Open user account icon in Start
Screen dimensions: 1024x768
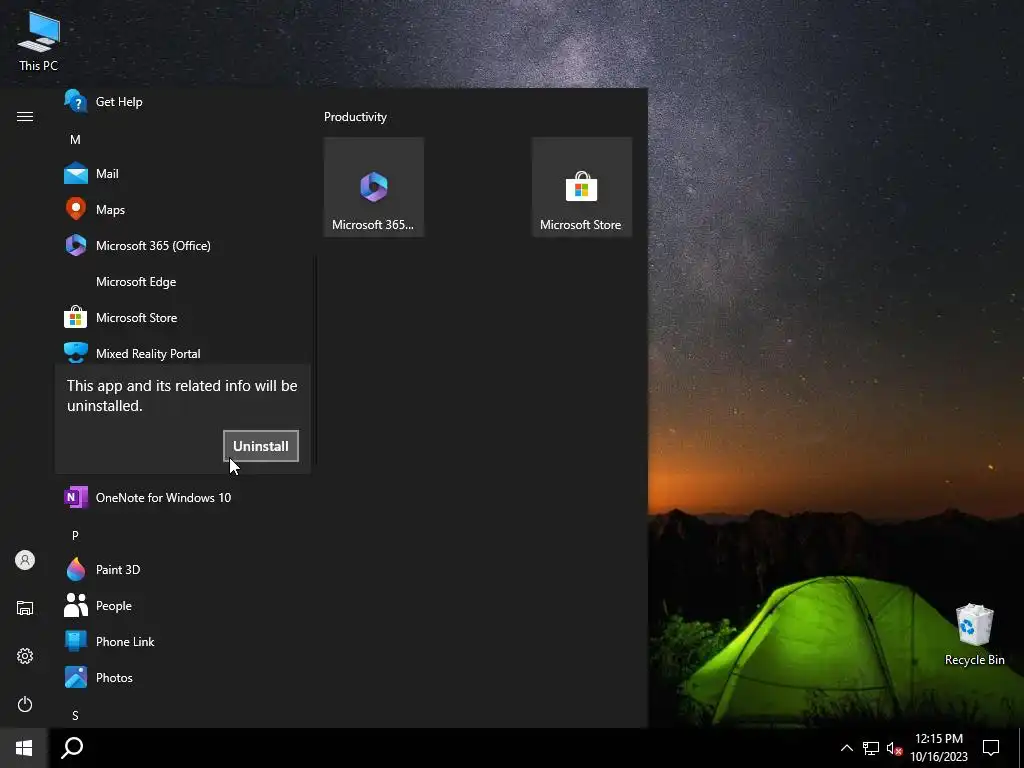[x=25, y=560]
